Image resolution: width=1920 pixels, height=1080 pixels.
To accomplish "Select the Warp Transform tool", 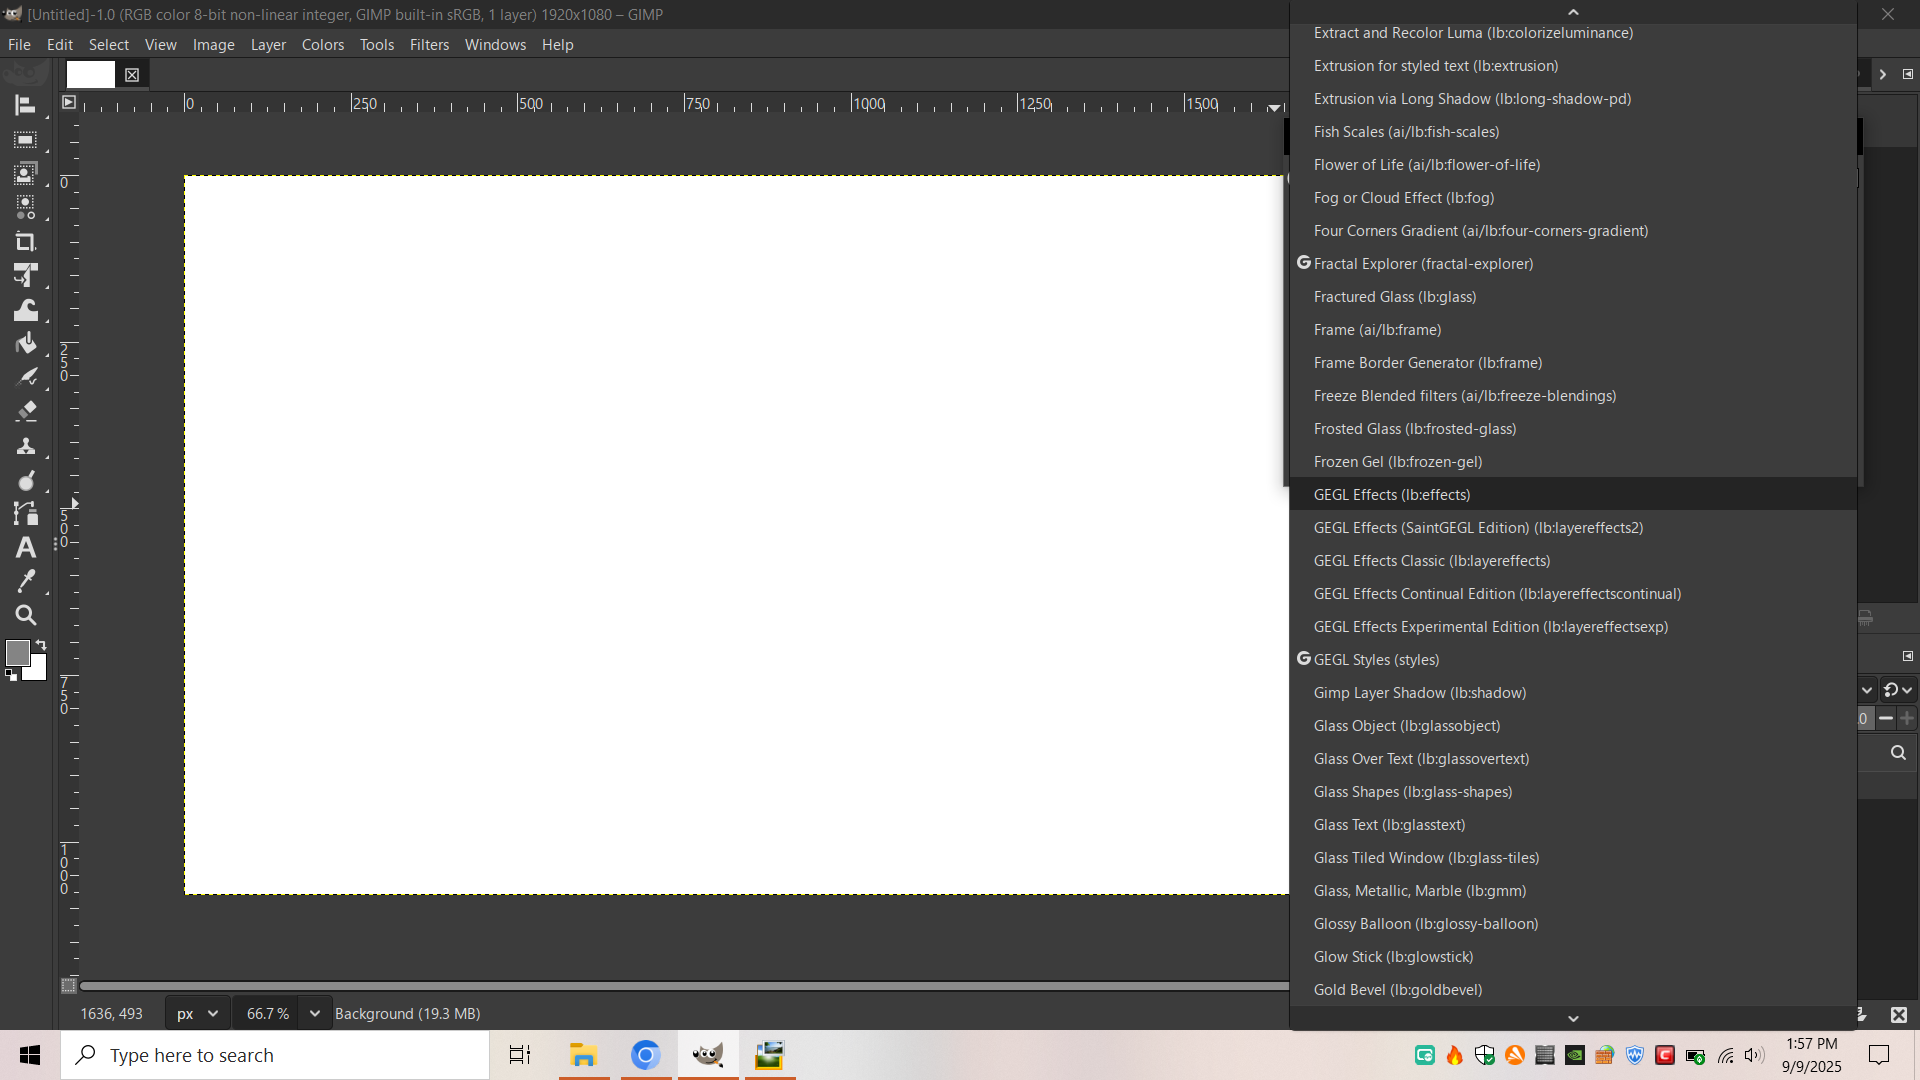I will [26, 310].
